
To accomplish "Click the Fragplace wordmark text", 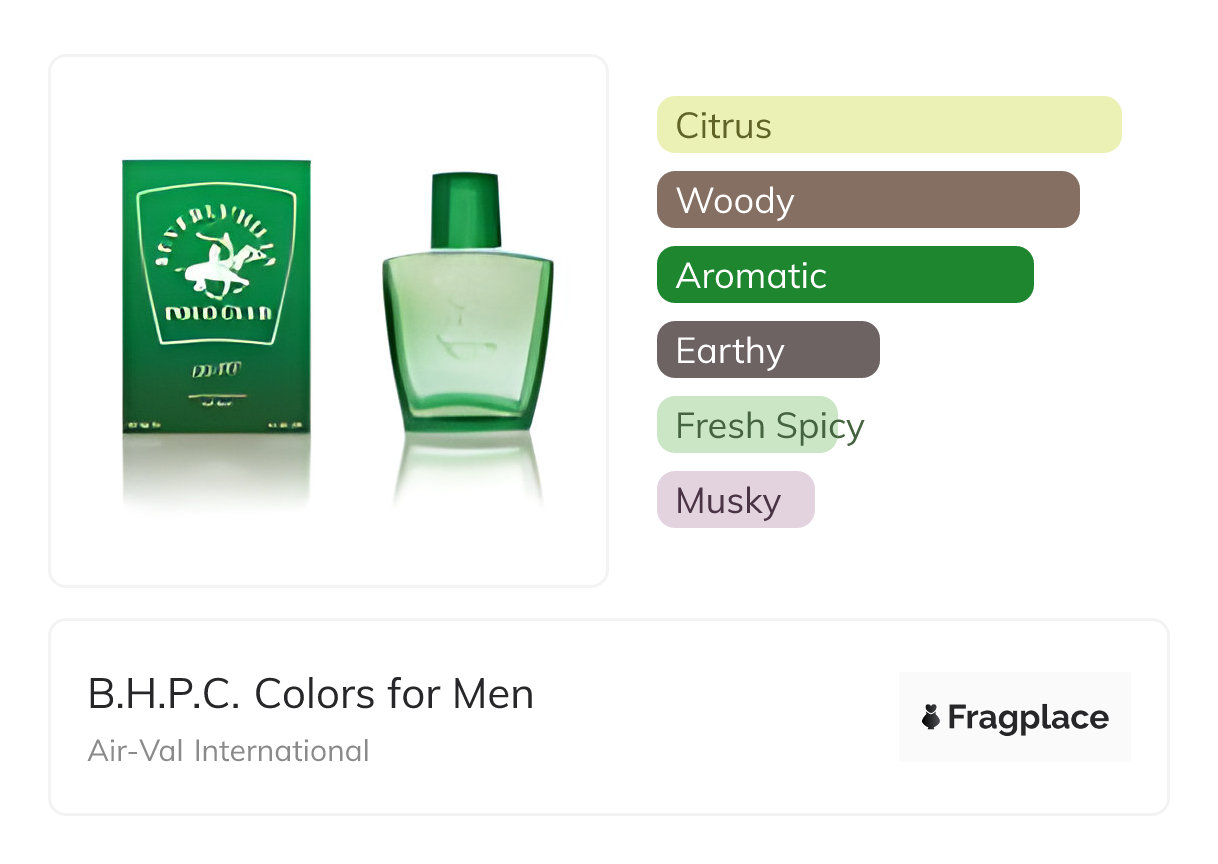I will (x=1028, y=717).
